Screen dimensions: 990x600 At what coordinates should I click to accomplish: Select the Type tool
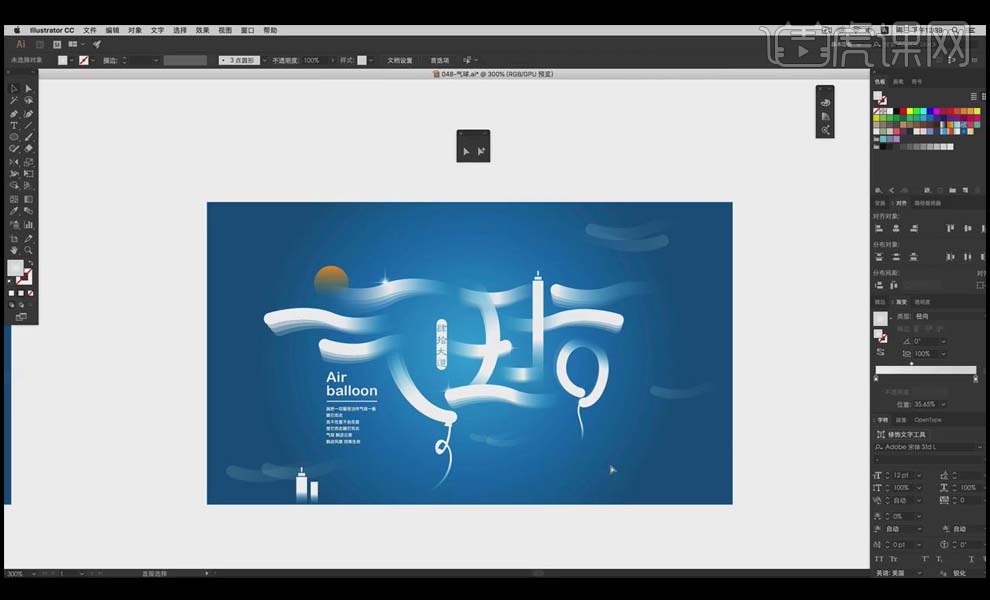pos(13,125)
